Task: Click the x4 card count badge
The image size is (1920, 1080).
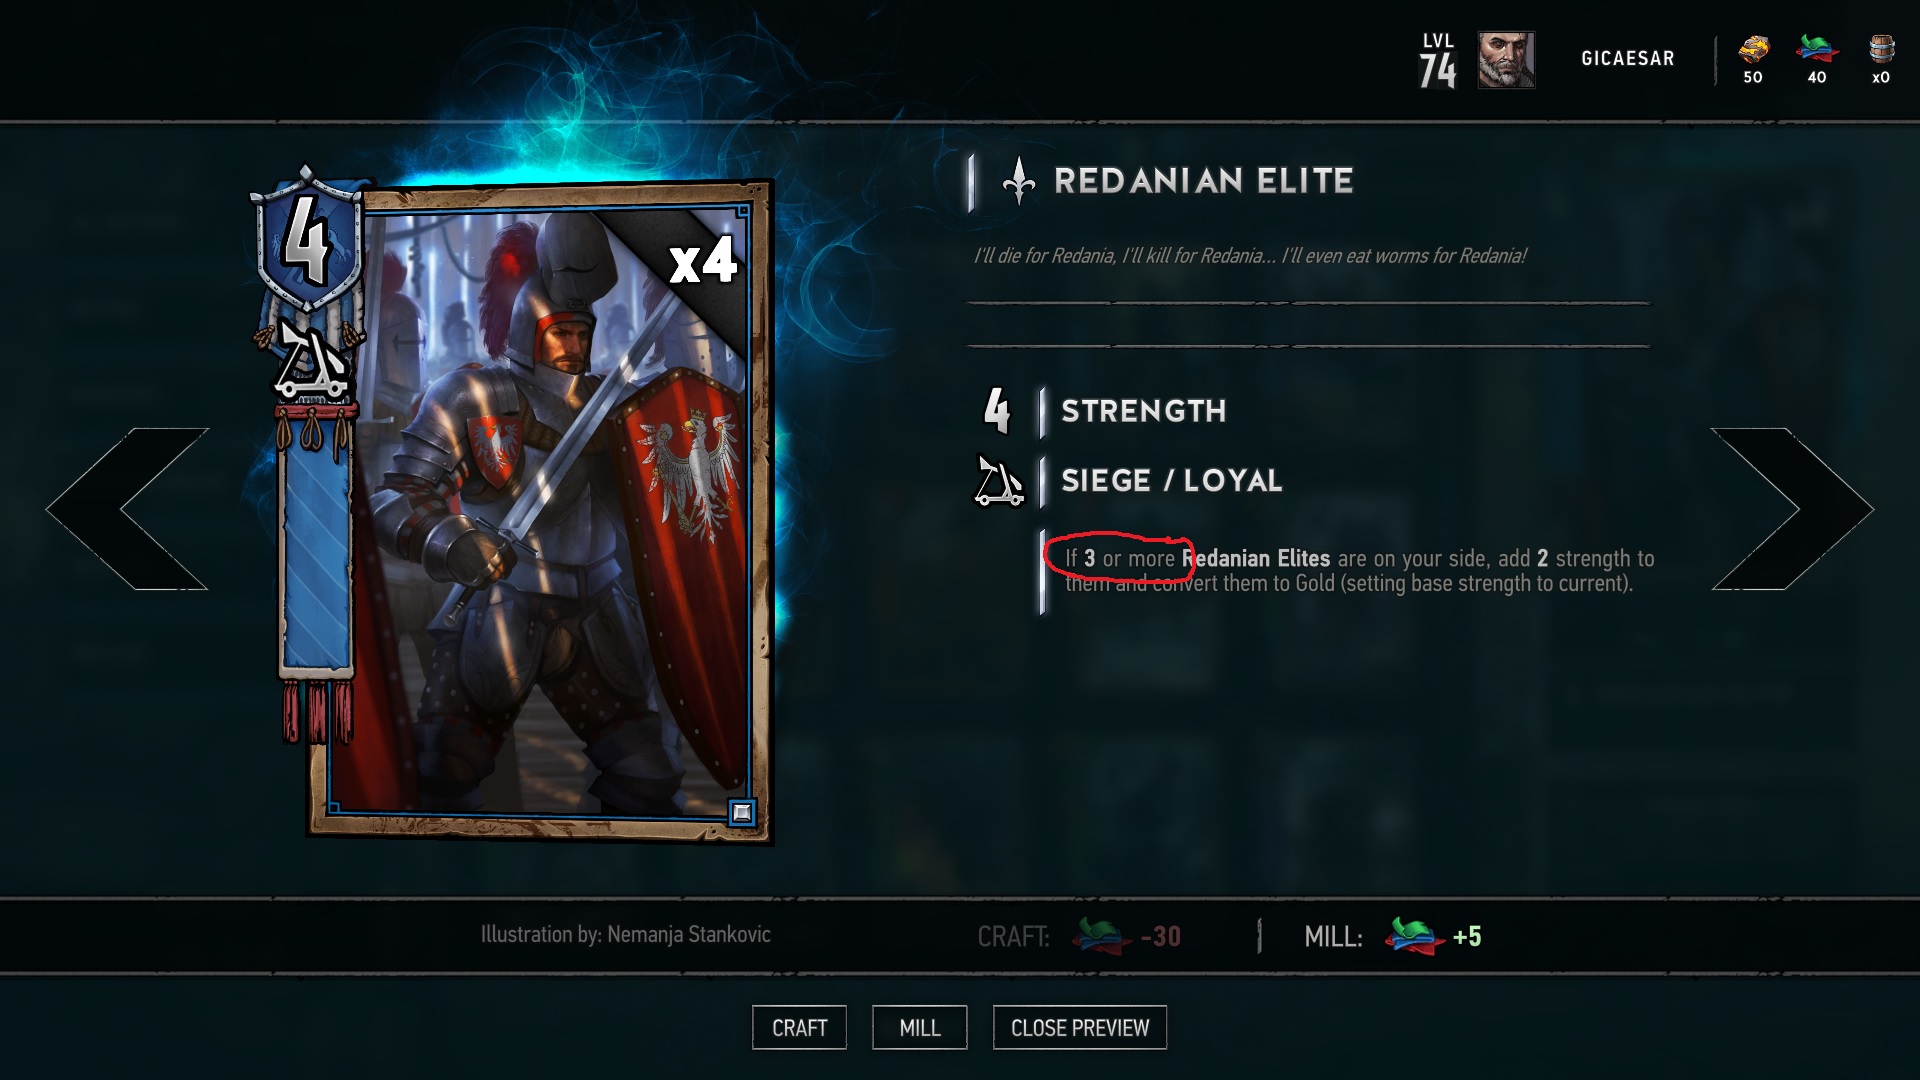Action: (x=703, y=263)
